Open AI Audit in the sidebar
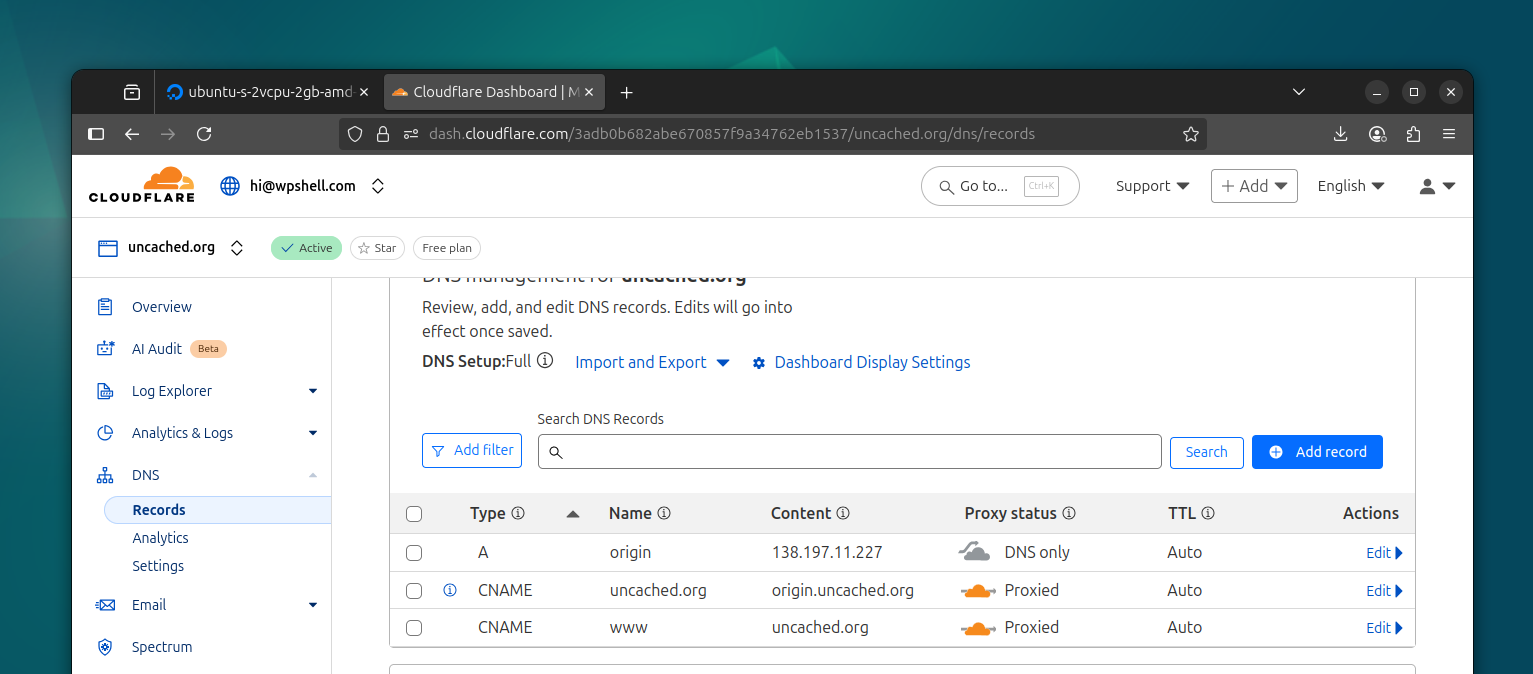The width and height of the screenshot is (1533, 674). click(x=157, y=349)
